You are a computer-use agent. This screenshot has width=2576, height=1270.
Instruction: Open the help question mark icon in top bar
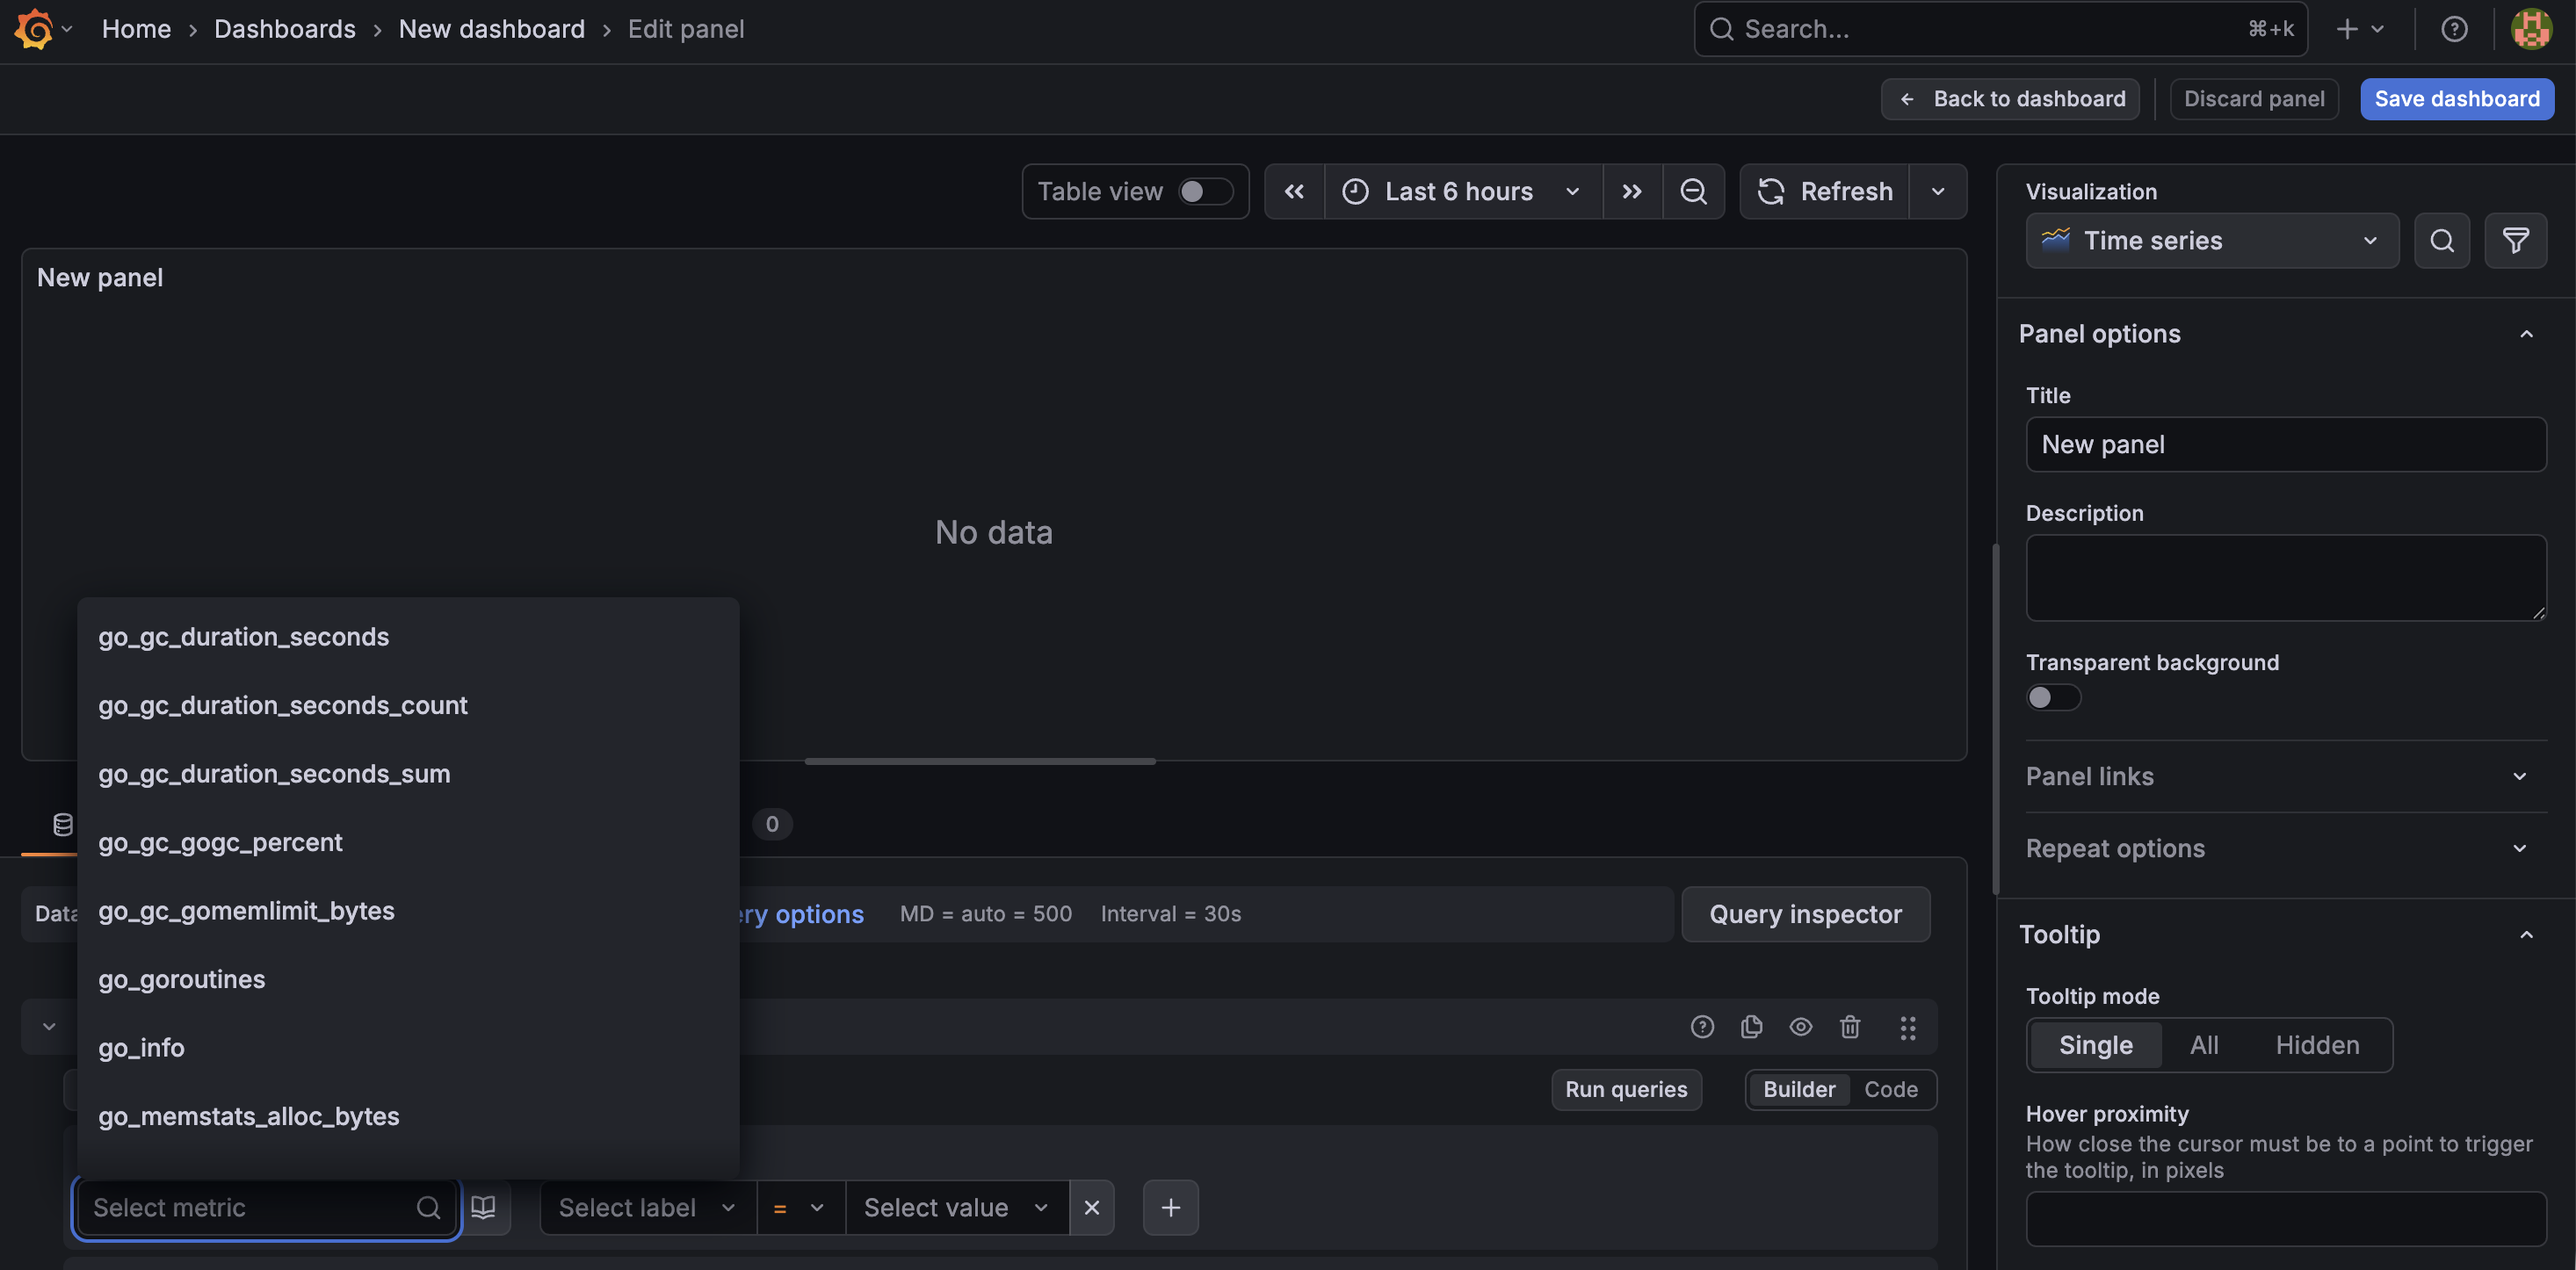click(x=2454, y=29)
